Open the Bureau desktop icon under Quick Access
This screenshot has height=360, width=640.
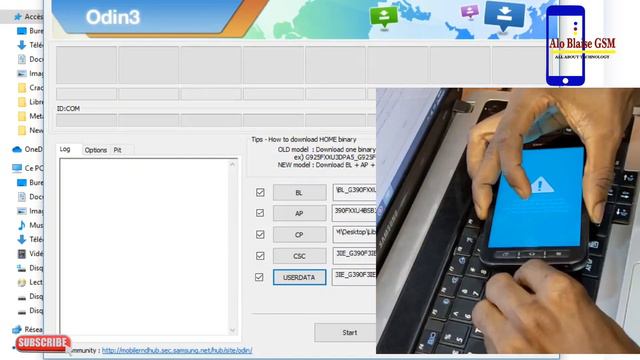pyautogui.click(x=22, y=31)
